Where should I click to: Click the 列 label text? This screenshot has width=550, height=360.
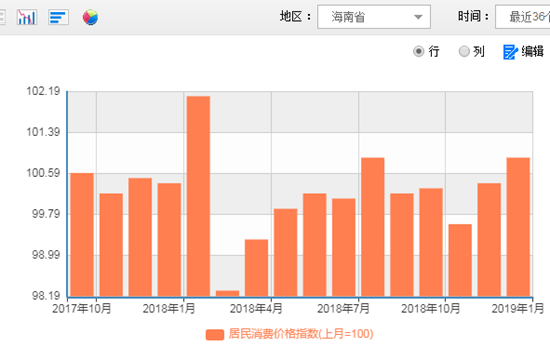pyautogui.click(x=479, y=52)
